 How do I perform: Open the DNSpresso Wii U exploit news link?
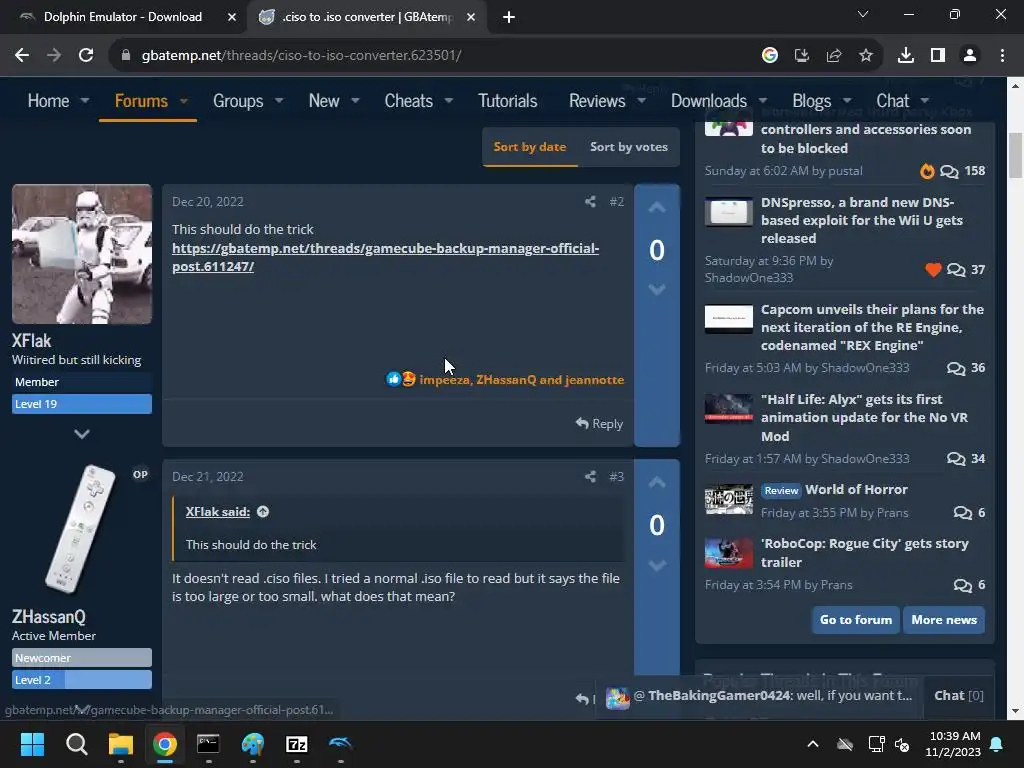tap(861, 220)
